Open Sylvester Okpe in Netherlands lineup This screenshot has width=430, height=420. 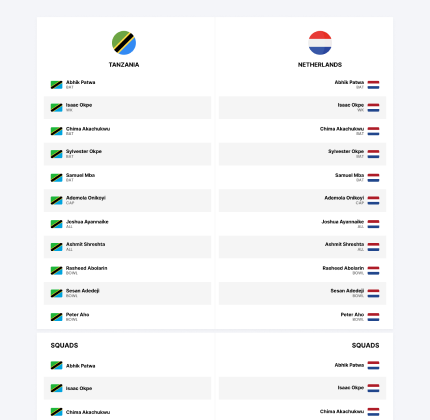tap(346, 151)
